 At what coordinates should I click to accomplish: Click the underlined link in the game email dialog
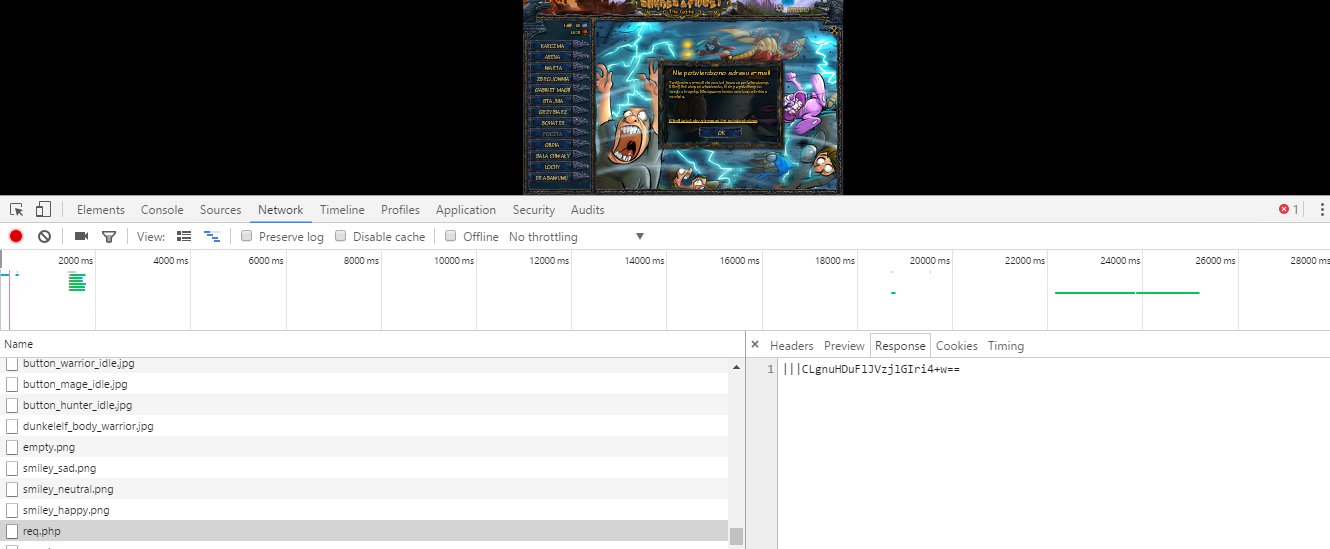tap(712, 119)
